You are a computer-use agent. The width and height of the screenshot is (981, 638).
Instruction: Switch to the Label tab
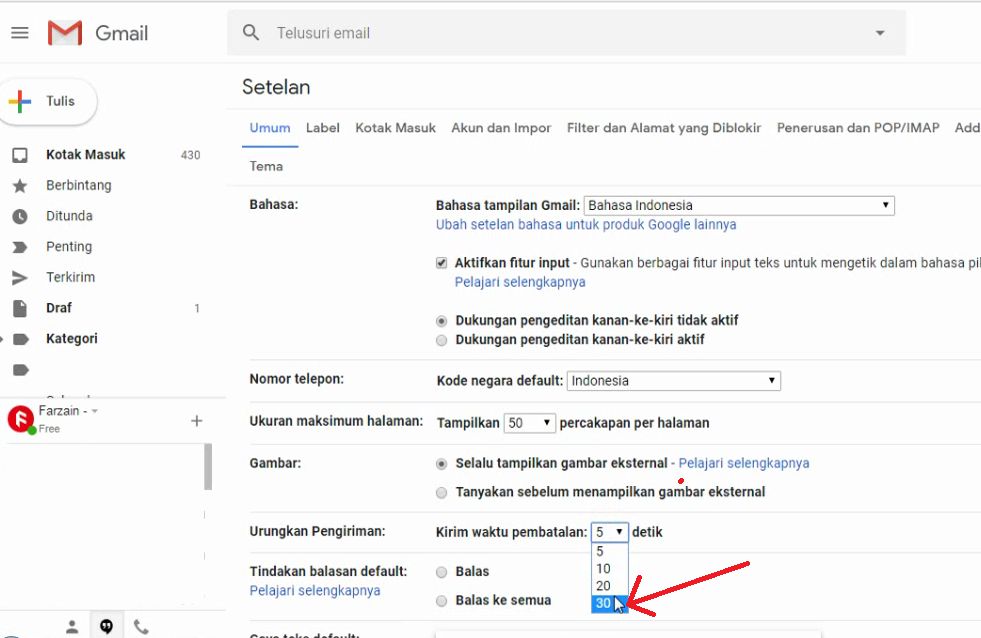pos(323,128)
